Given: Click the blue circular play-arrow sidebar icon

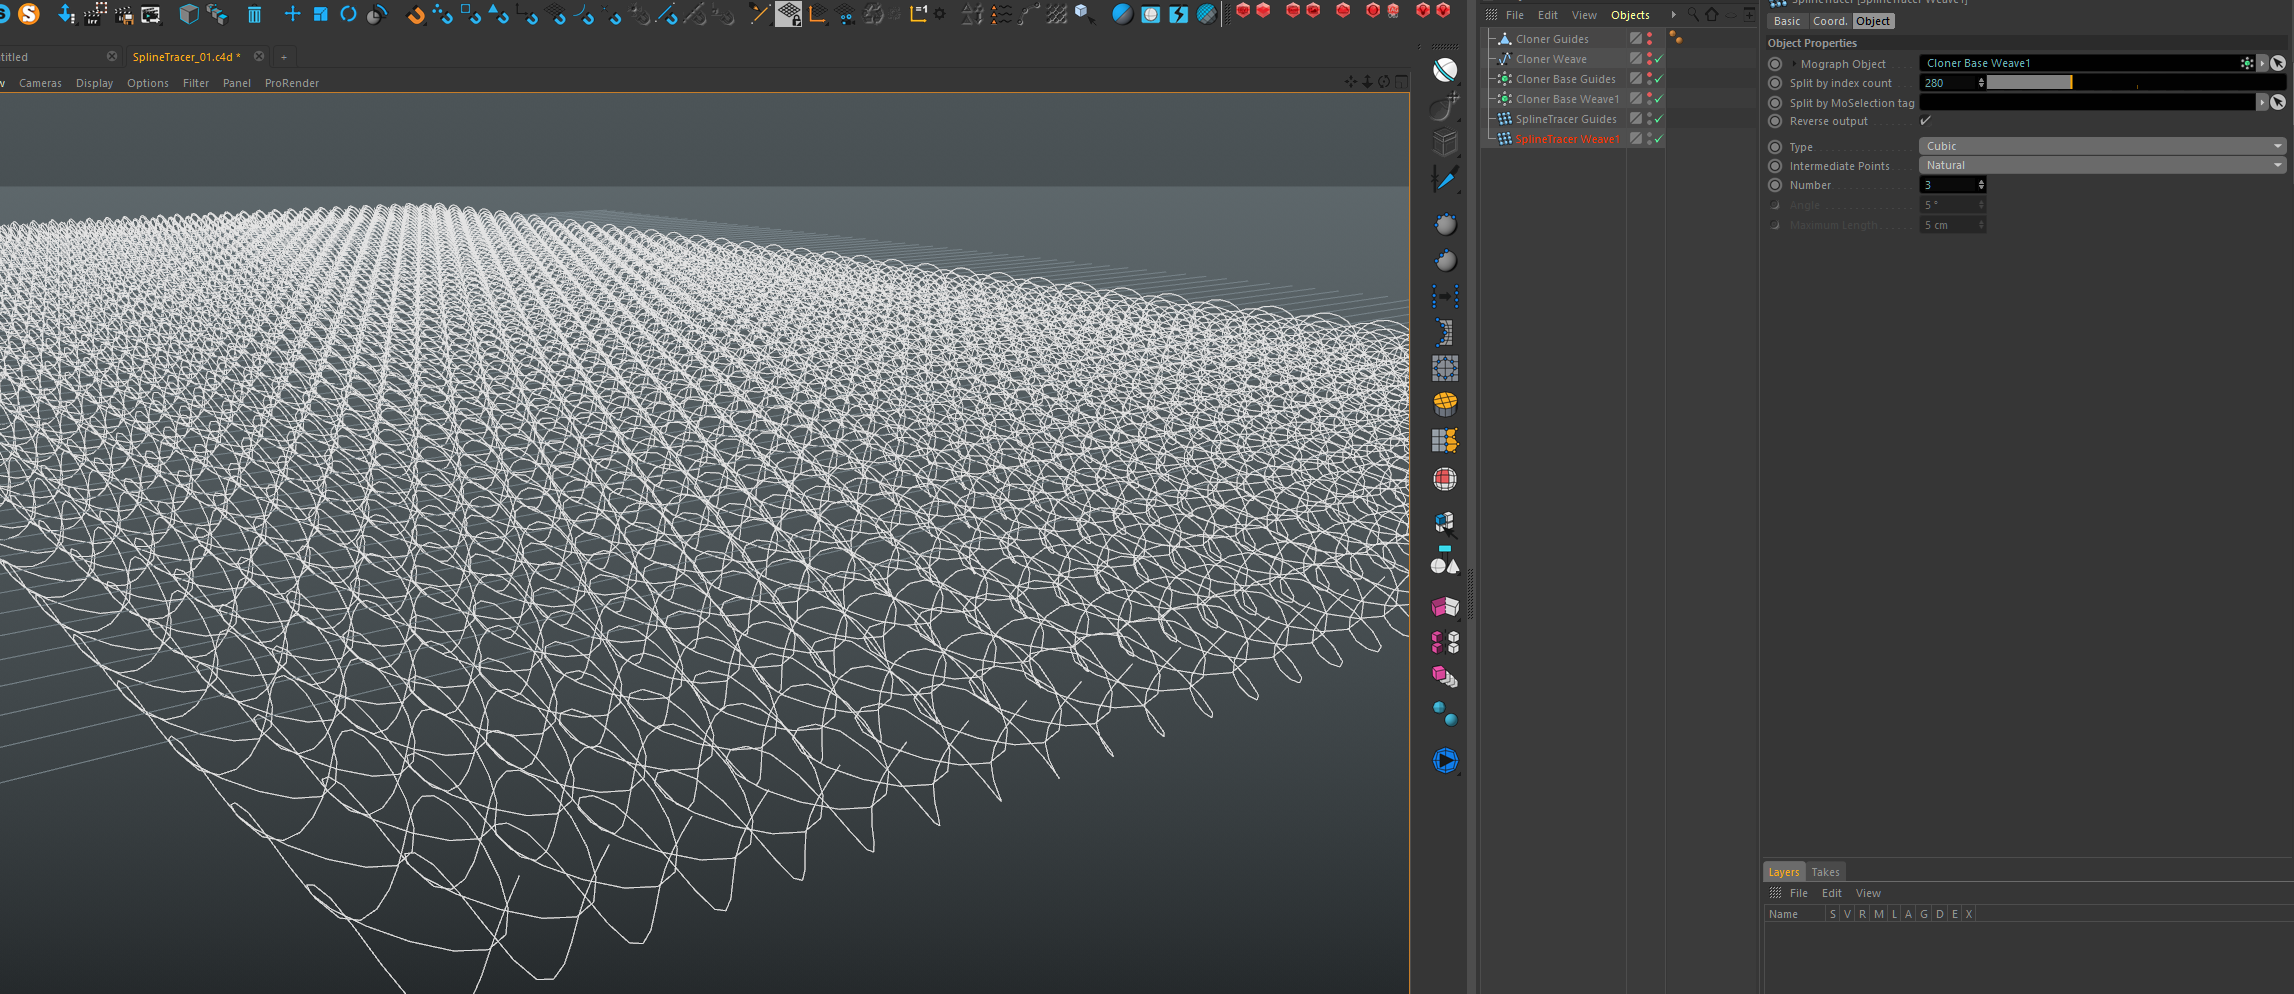Looking at the screenshot, I should coord(1445,761).
